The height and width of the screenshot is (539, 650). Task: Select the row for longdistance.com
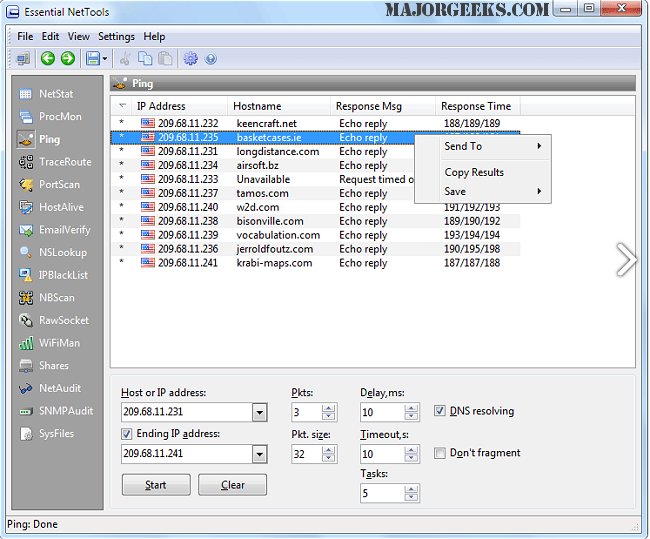point(263,151)
